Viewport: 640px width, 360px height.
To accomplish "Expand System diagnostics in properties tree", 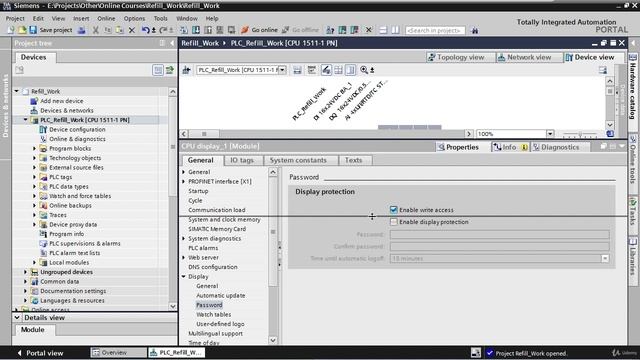I will tap(184, 238).
